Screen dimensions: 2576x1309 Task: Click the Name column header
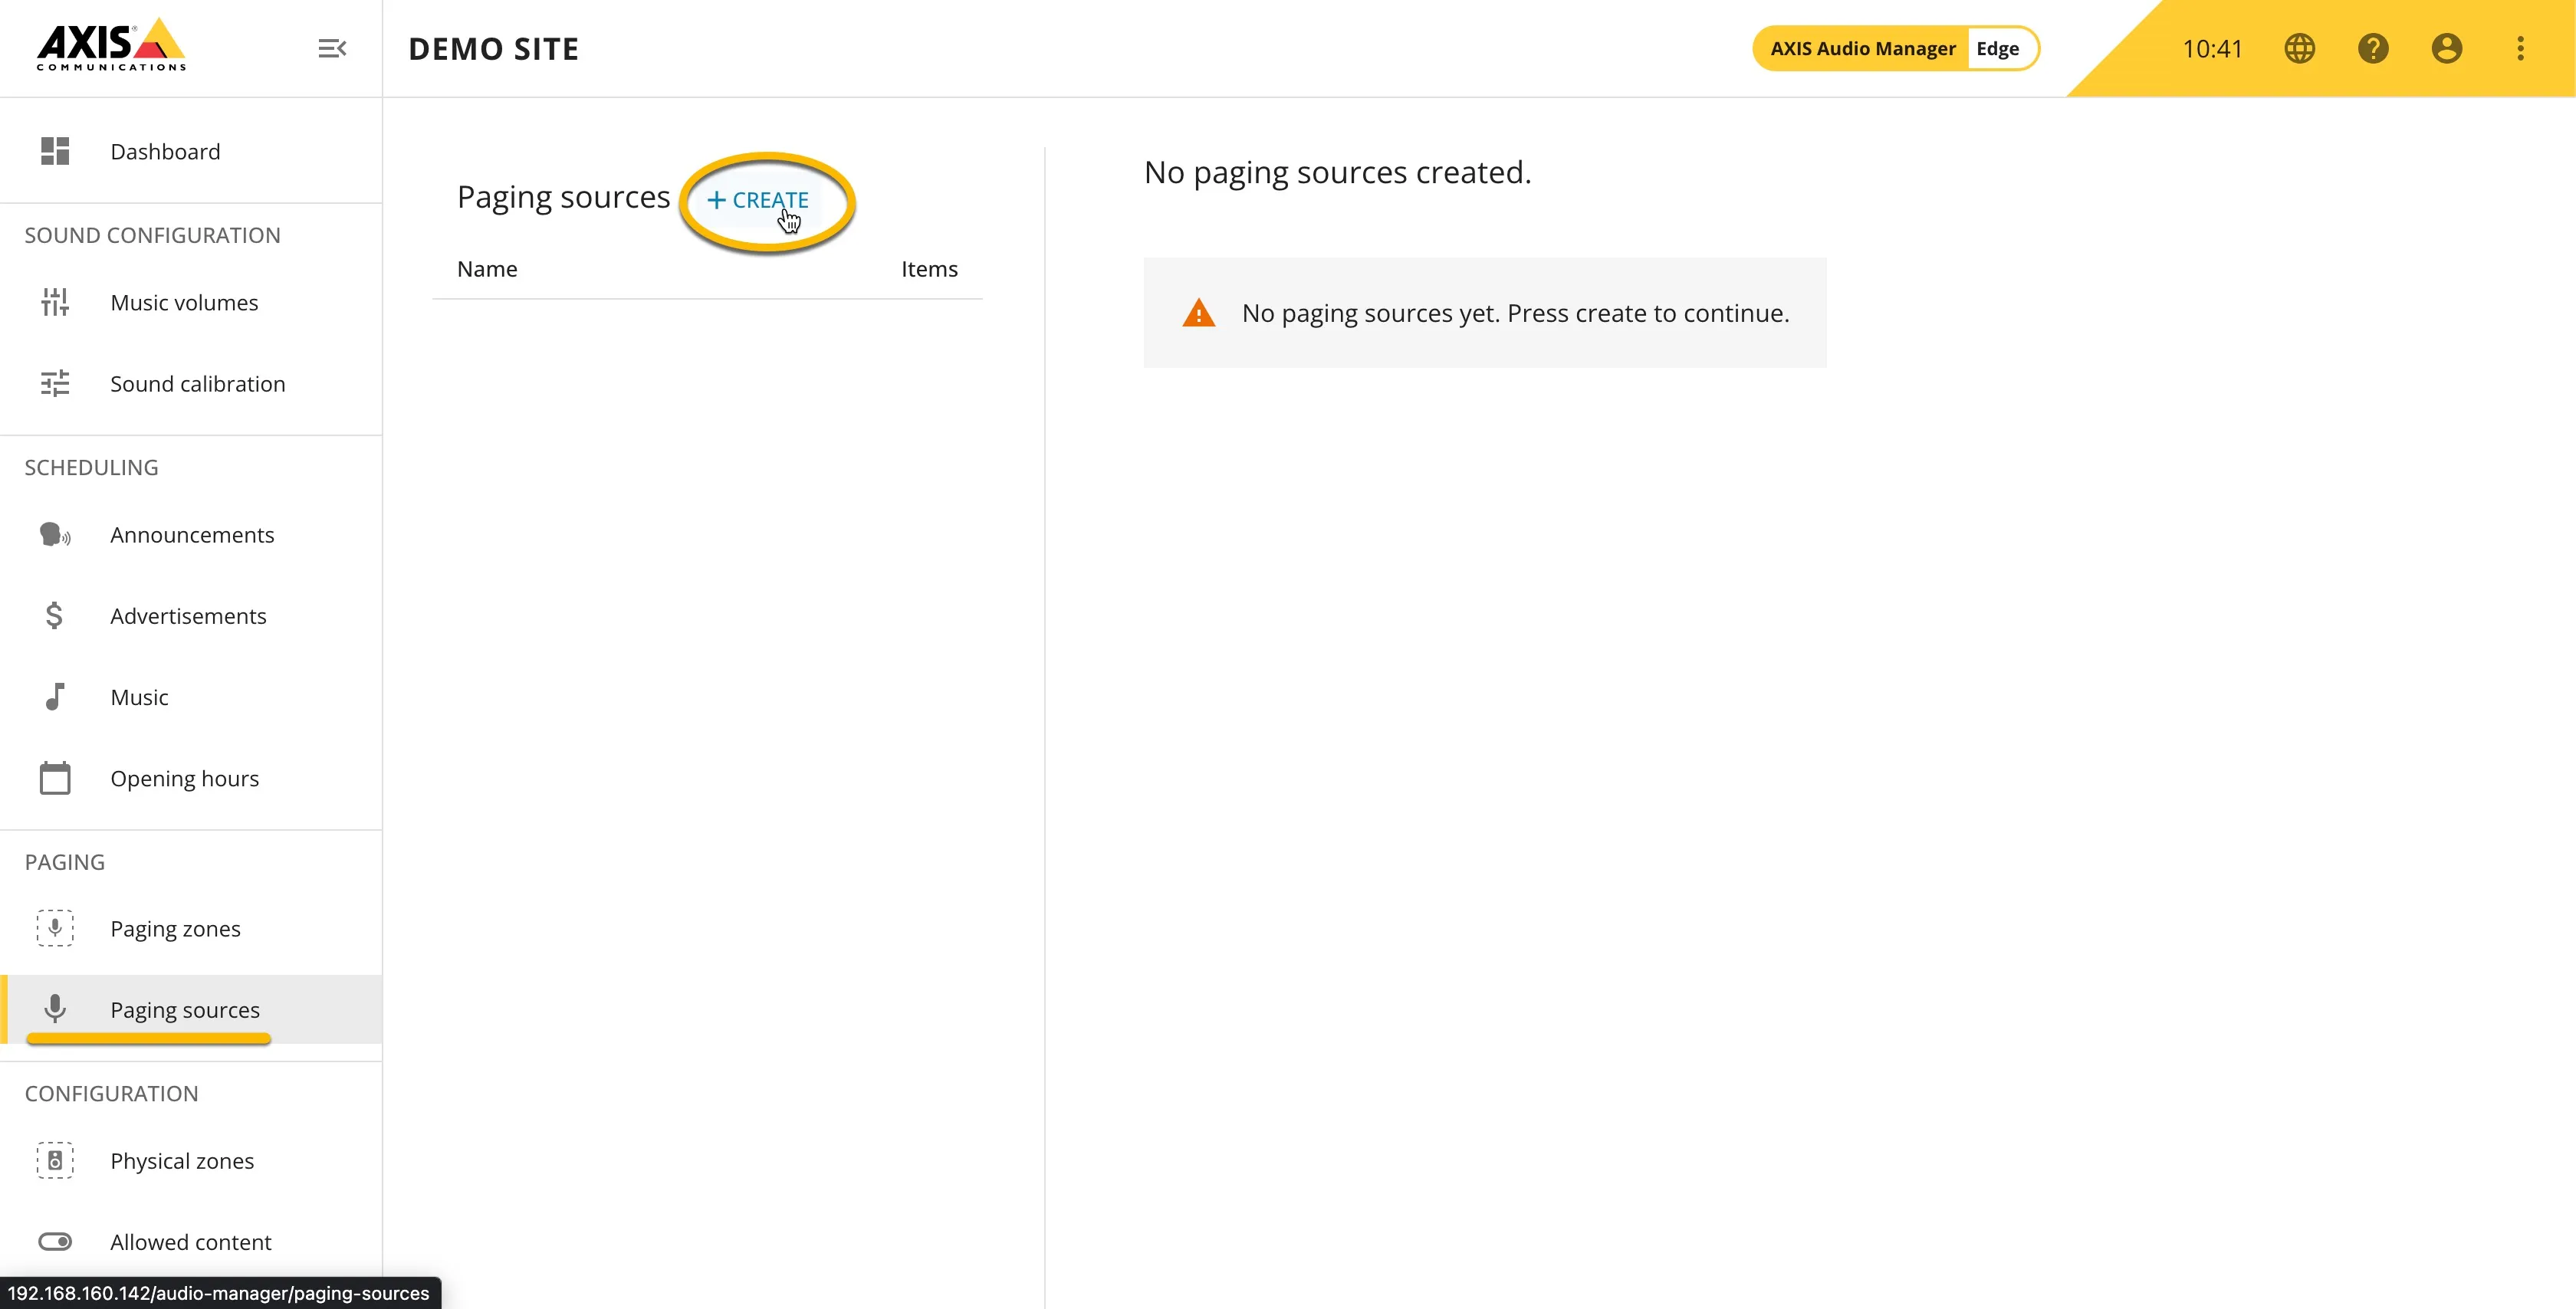pyautogui.click(x=487, y=269)
